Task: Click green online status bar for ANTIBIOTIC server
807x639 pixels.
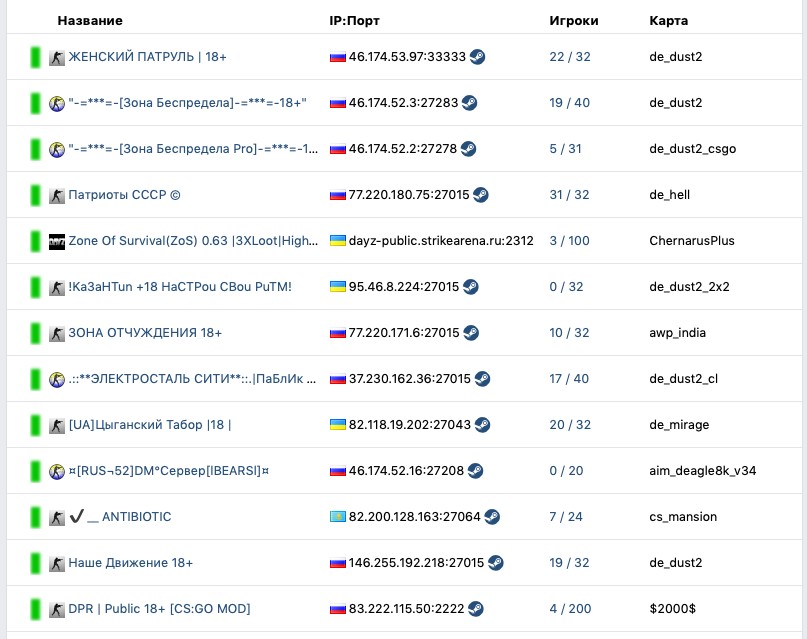Action: point(35,517)
